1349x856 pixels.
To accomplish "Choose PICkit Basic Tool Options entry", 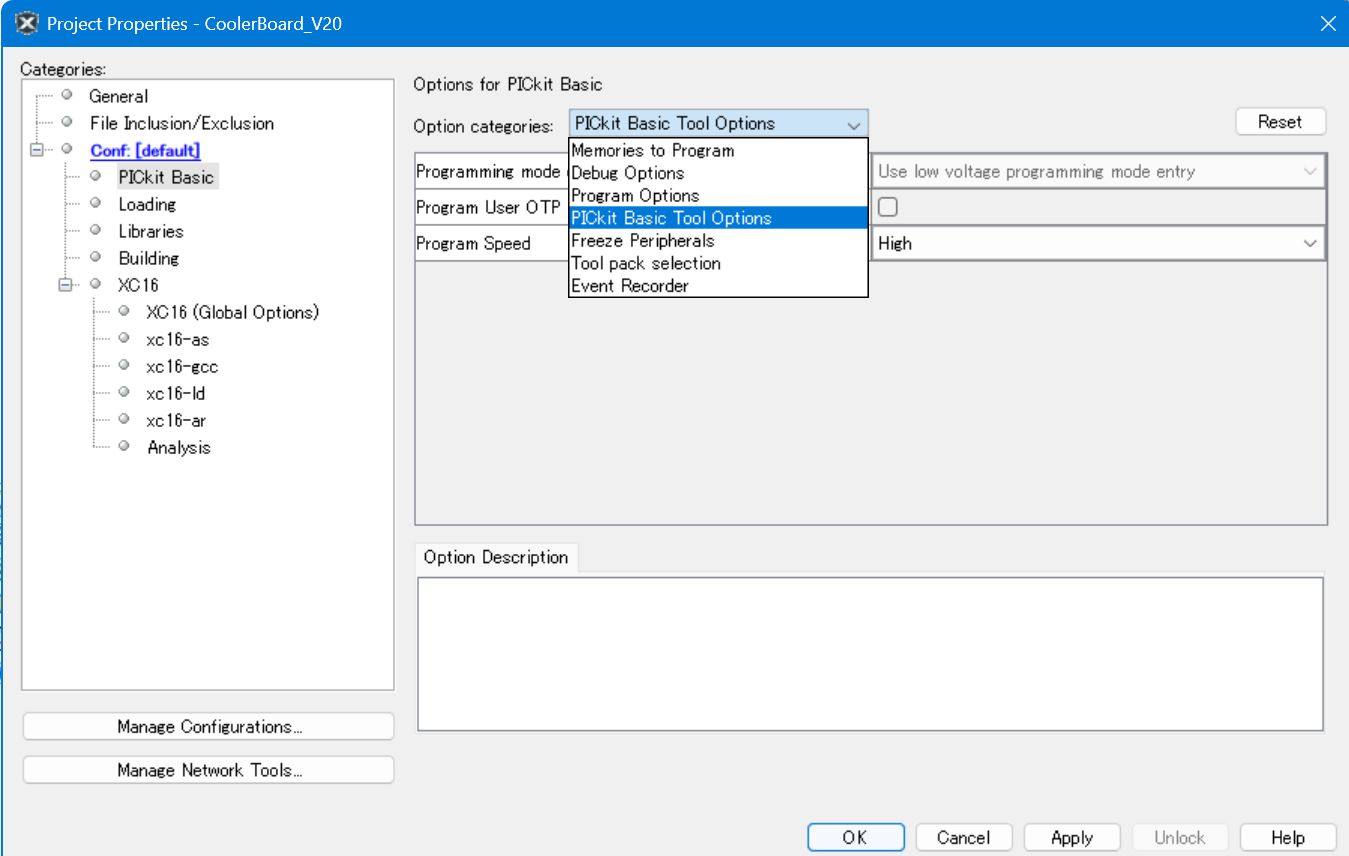I will tap(718, 218).
